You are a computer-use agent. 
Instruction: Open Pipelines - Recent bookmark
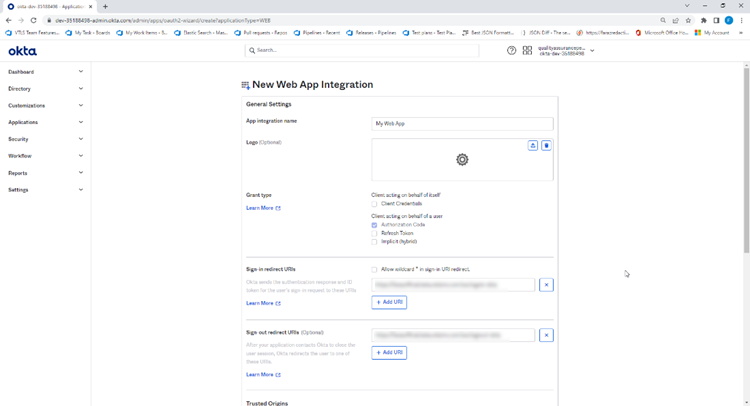click(x=317, y=33)
